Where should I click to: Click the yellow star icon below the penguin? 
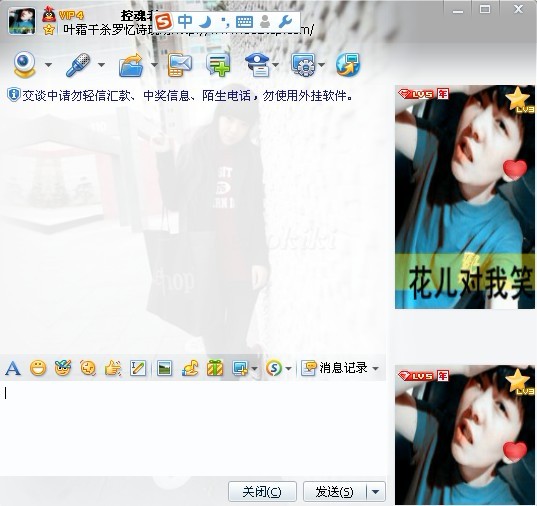click(49, 29)
